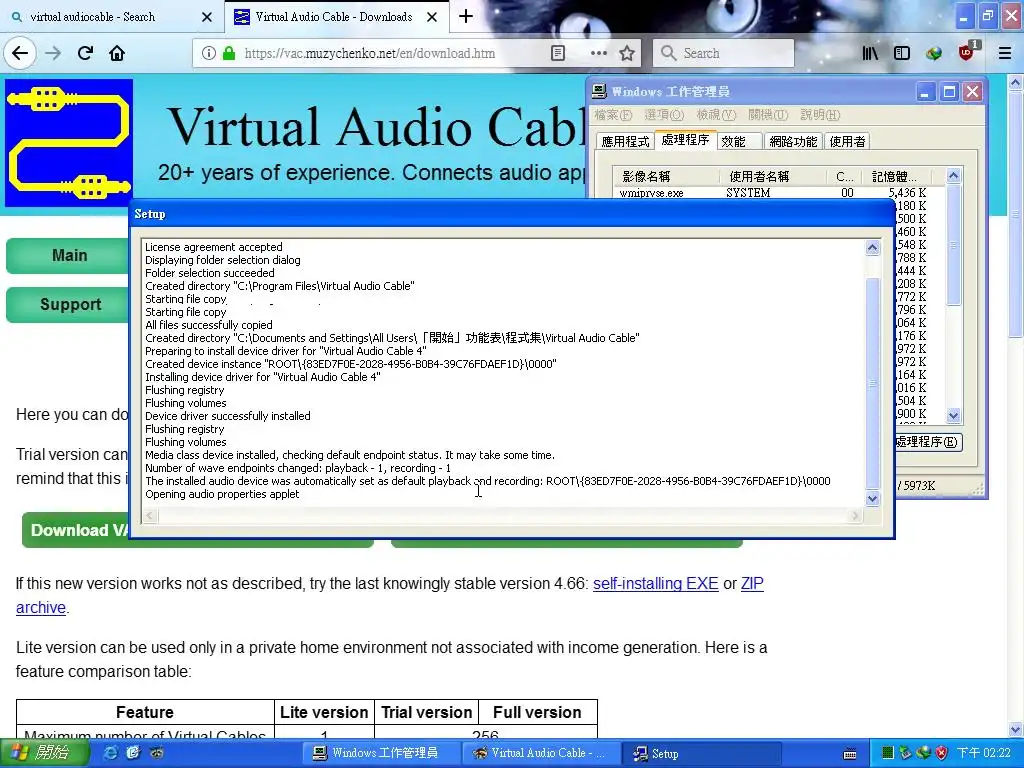Screen dimensions: 1024x768
Task: Switch to 效能 tab in Task Manager
Action: tap(737, 142)
